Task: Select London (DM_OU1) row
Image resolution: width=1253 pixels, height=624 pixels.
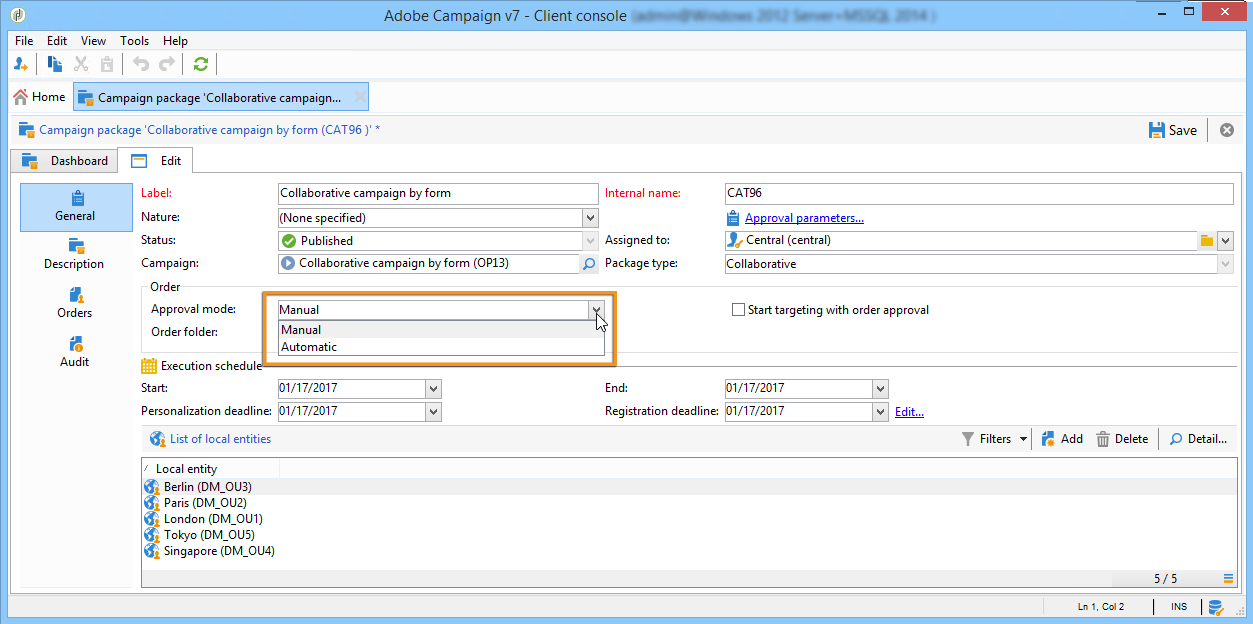Action: click(x=689, y=519)
